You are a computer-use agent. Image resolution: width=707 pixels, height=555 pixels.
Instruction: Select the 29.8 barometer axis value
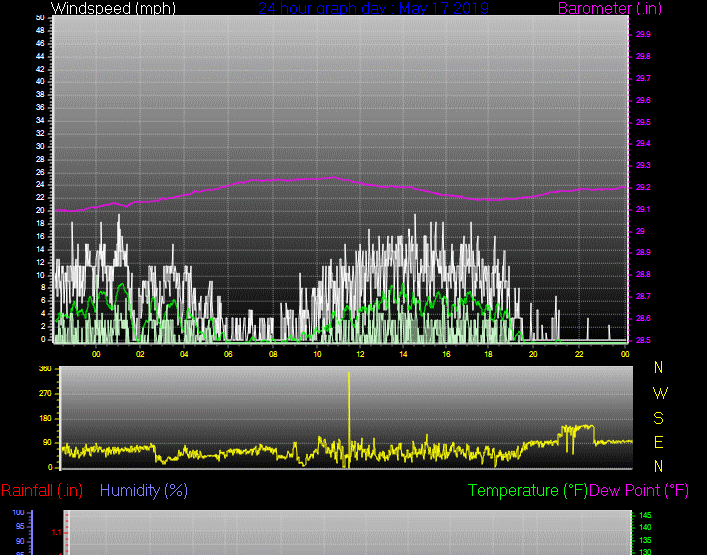[643, 56]
